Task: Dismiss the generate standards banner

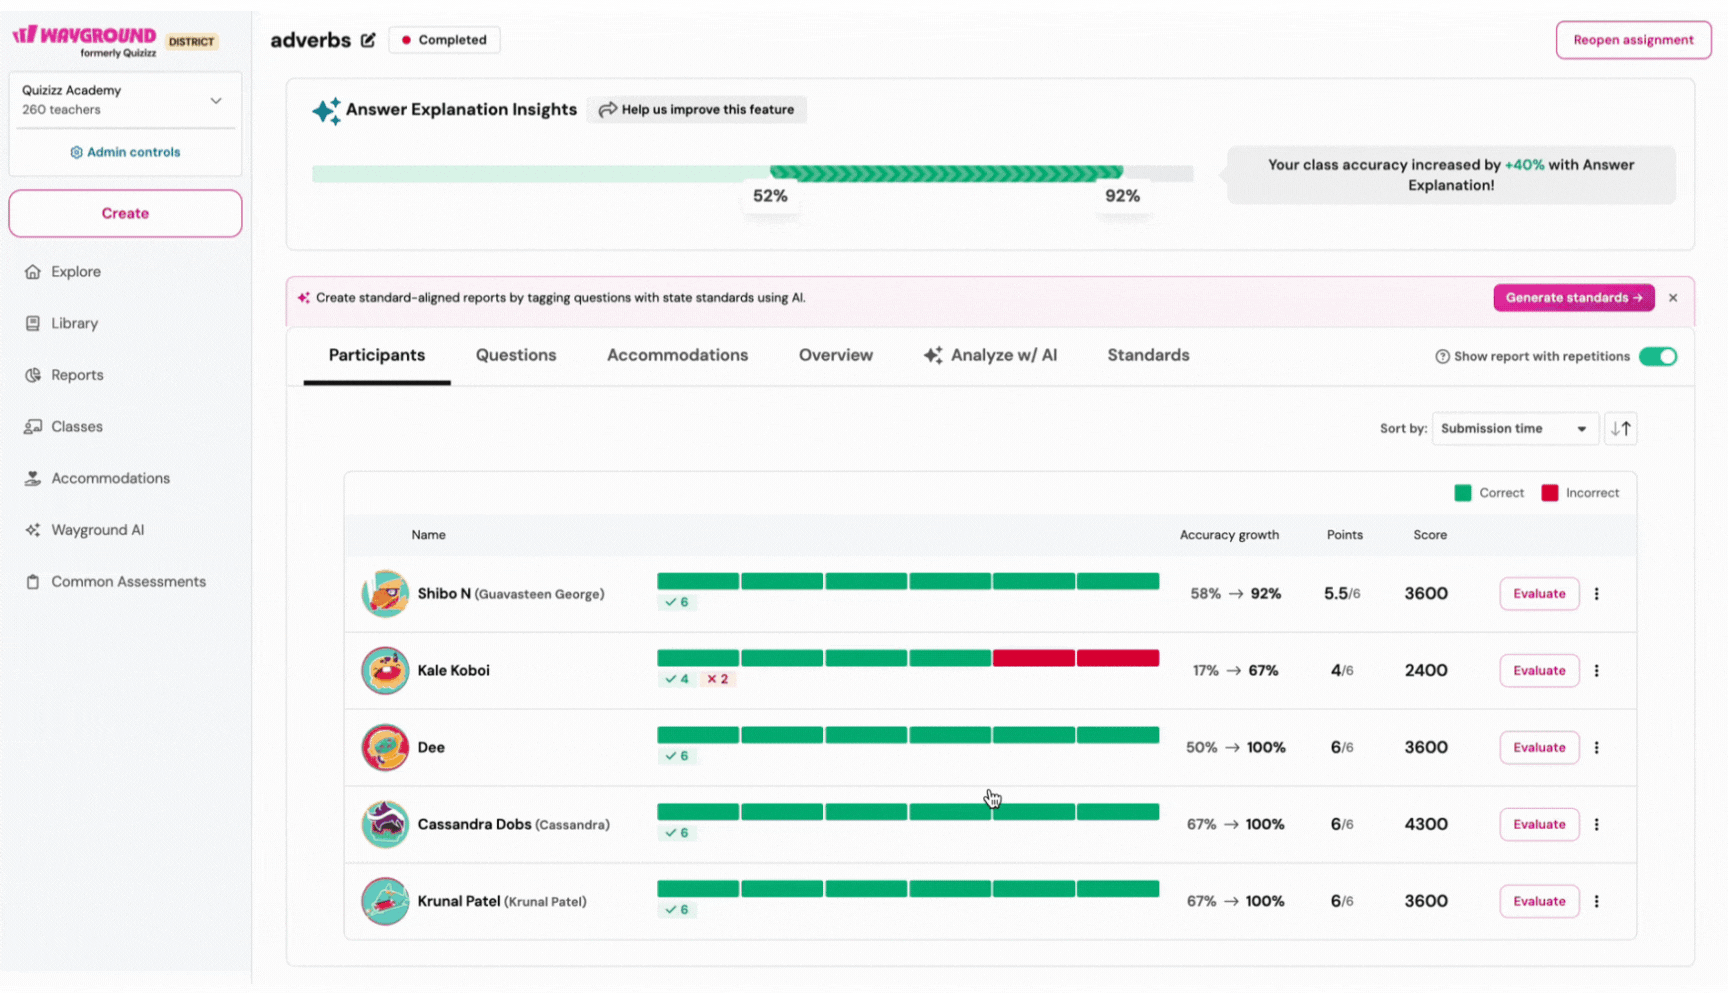Action: [1673, 298]
